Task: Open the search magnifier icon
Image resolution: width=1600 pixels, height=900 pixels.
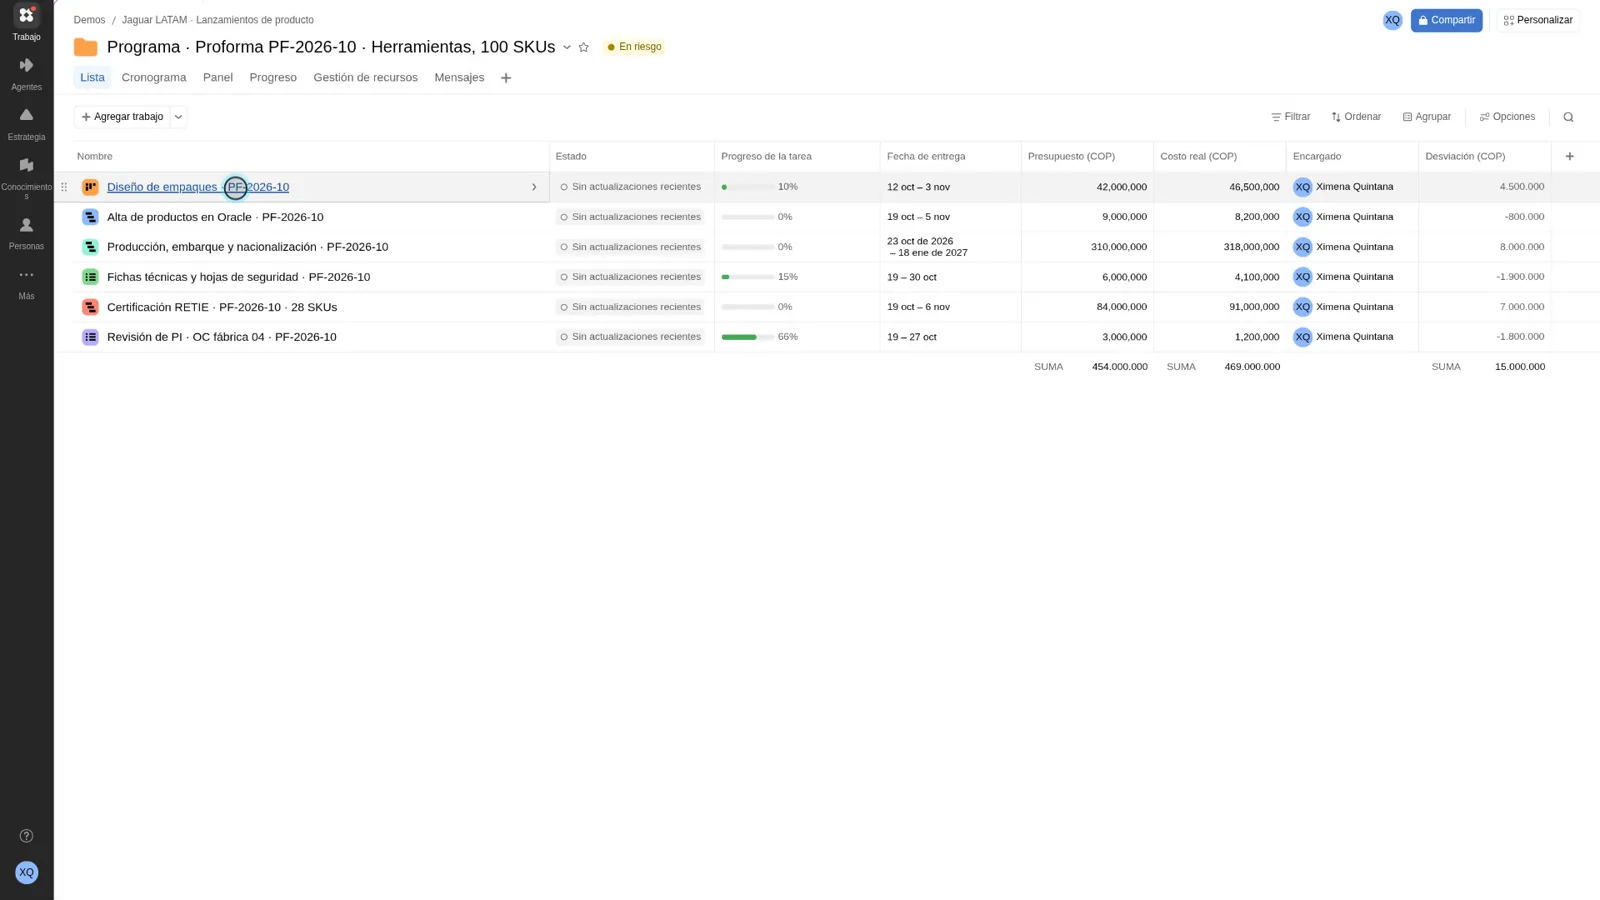Action: click(x=1568, y=117)
